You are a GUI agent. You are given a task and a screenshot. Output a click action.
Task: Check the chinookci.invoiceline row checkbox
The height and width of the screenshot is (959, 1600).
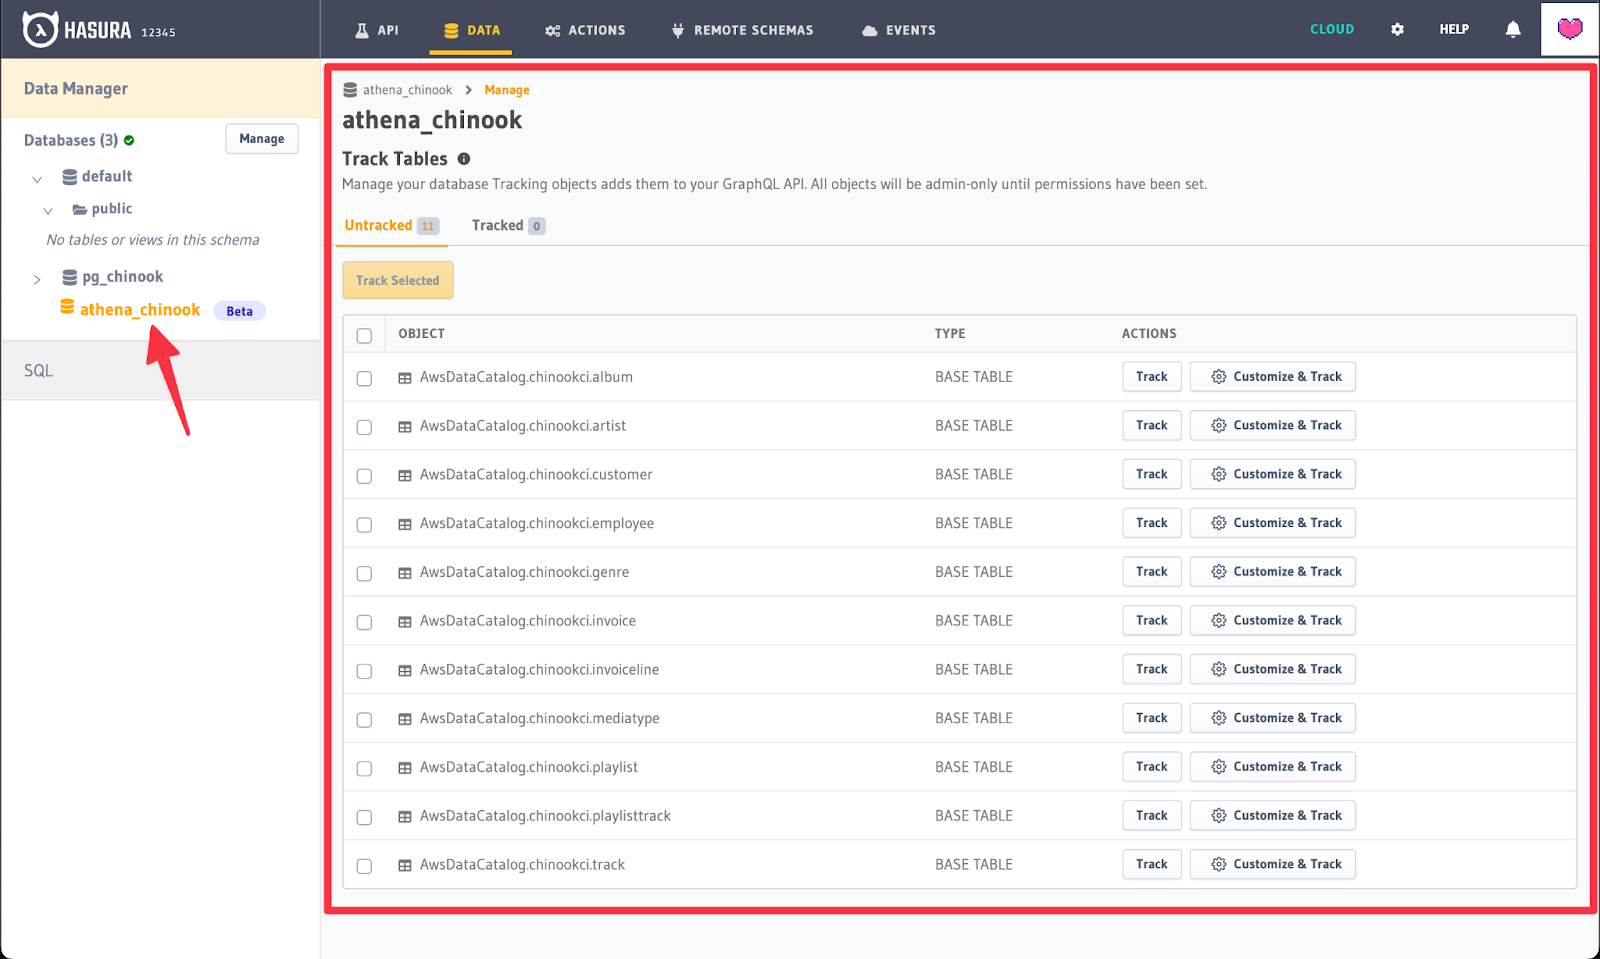pyautogui.click(x=364, y=672)
